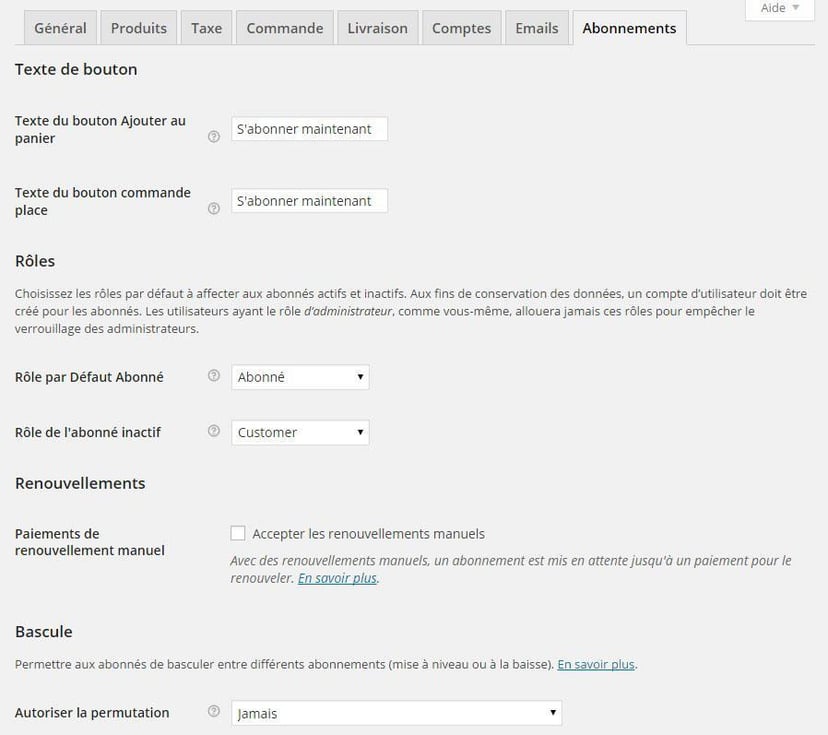This screenshot has height=735, width=828.
Task: Expand the Aide panel
Action: click(778, 8)
